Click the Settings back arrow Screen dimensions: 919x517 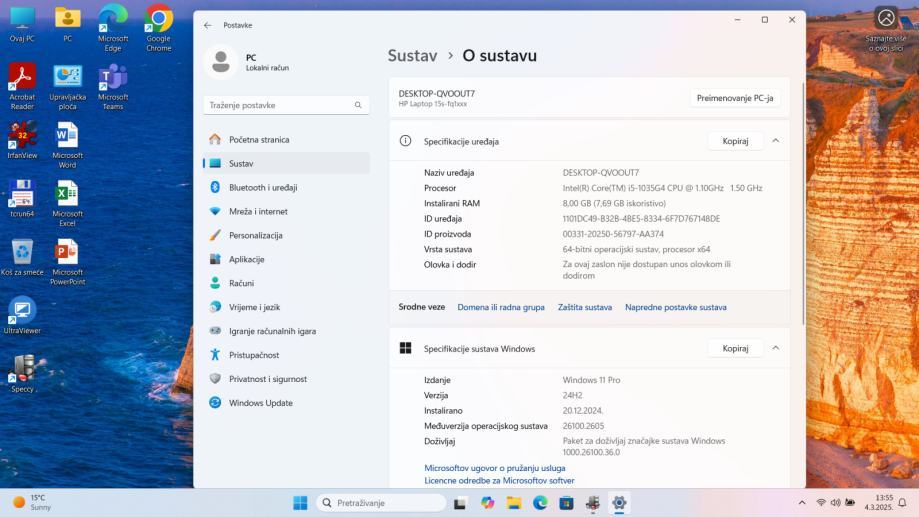click(207, 25)
